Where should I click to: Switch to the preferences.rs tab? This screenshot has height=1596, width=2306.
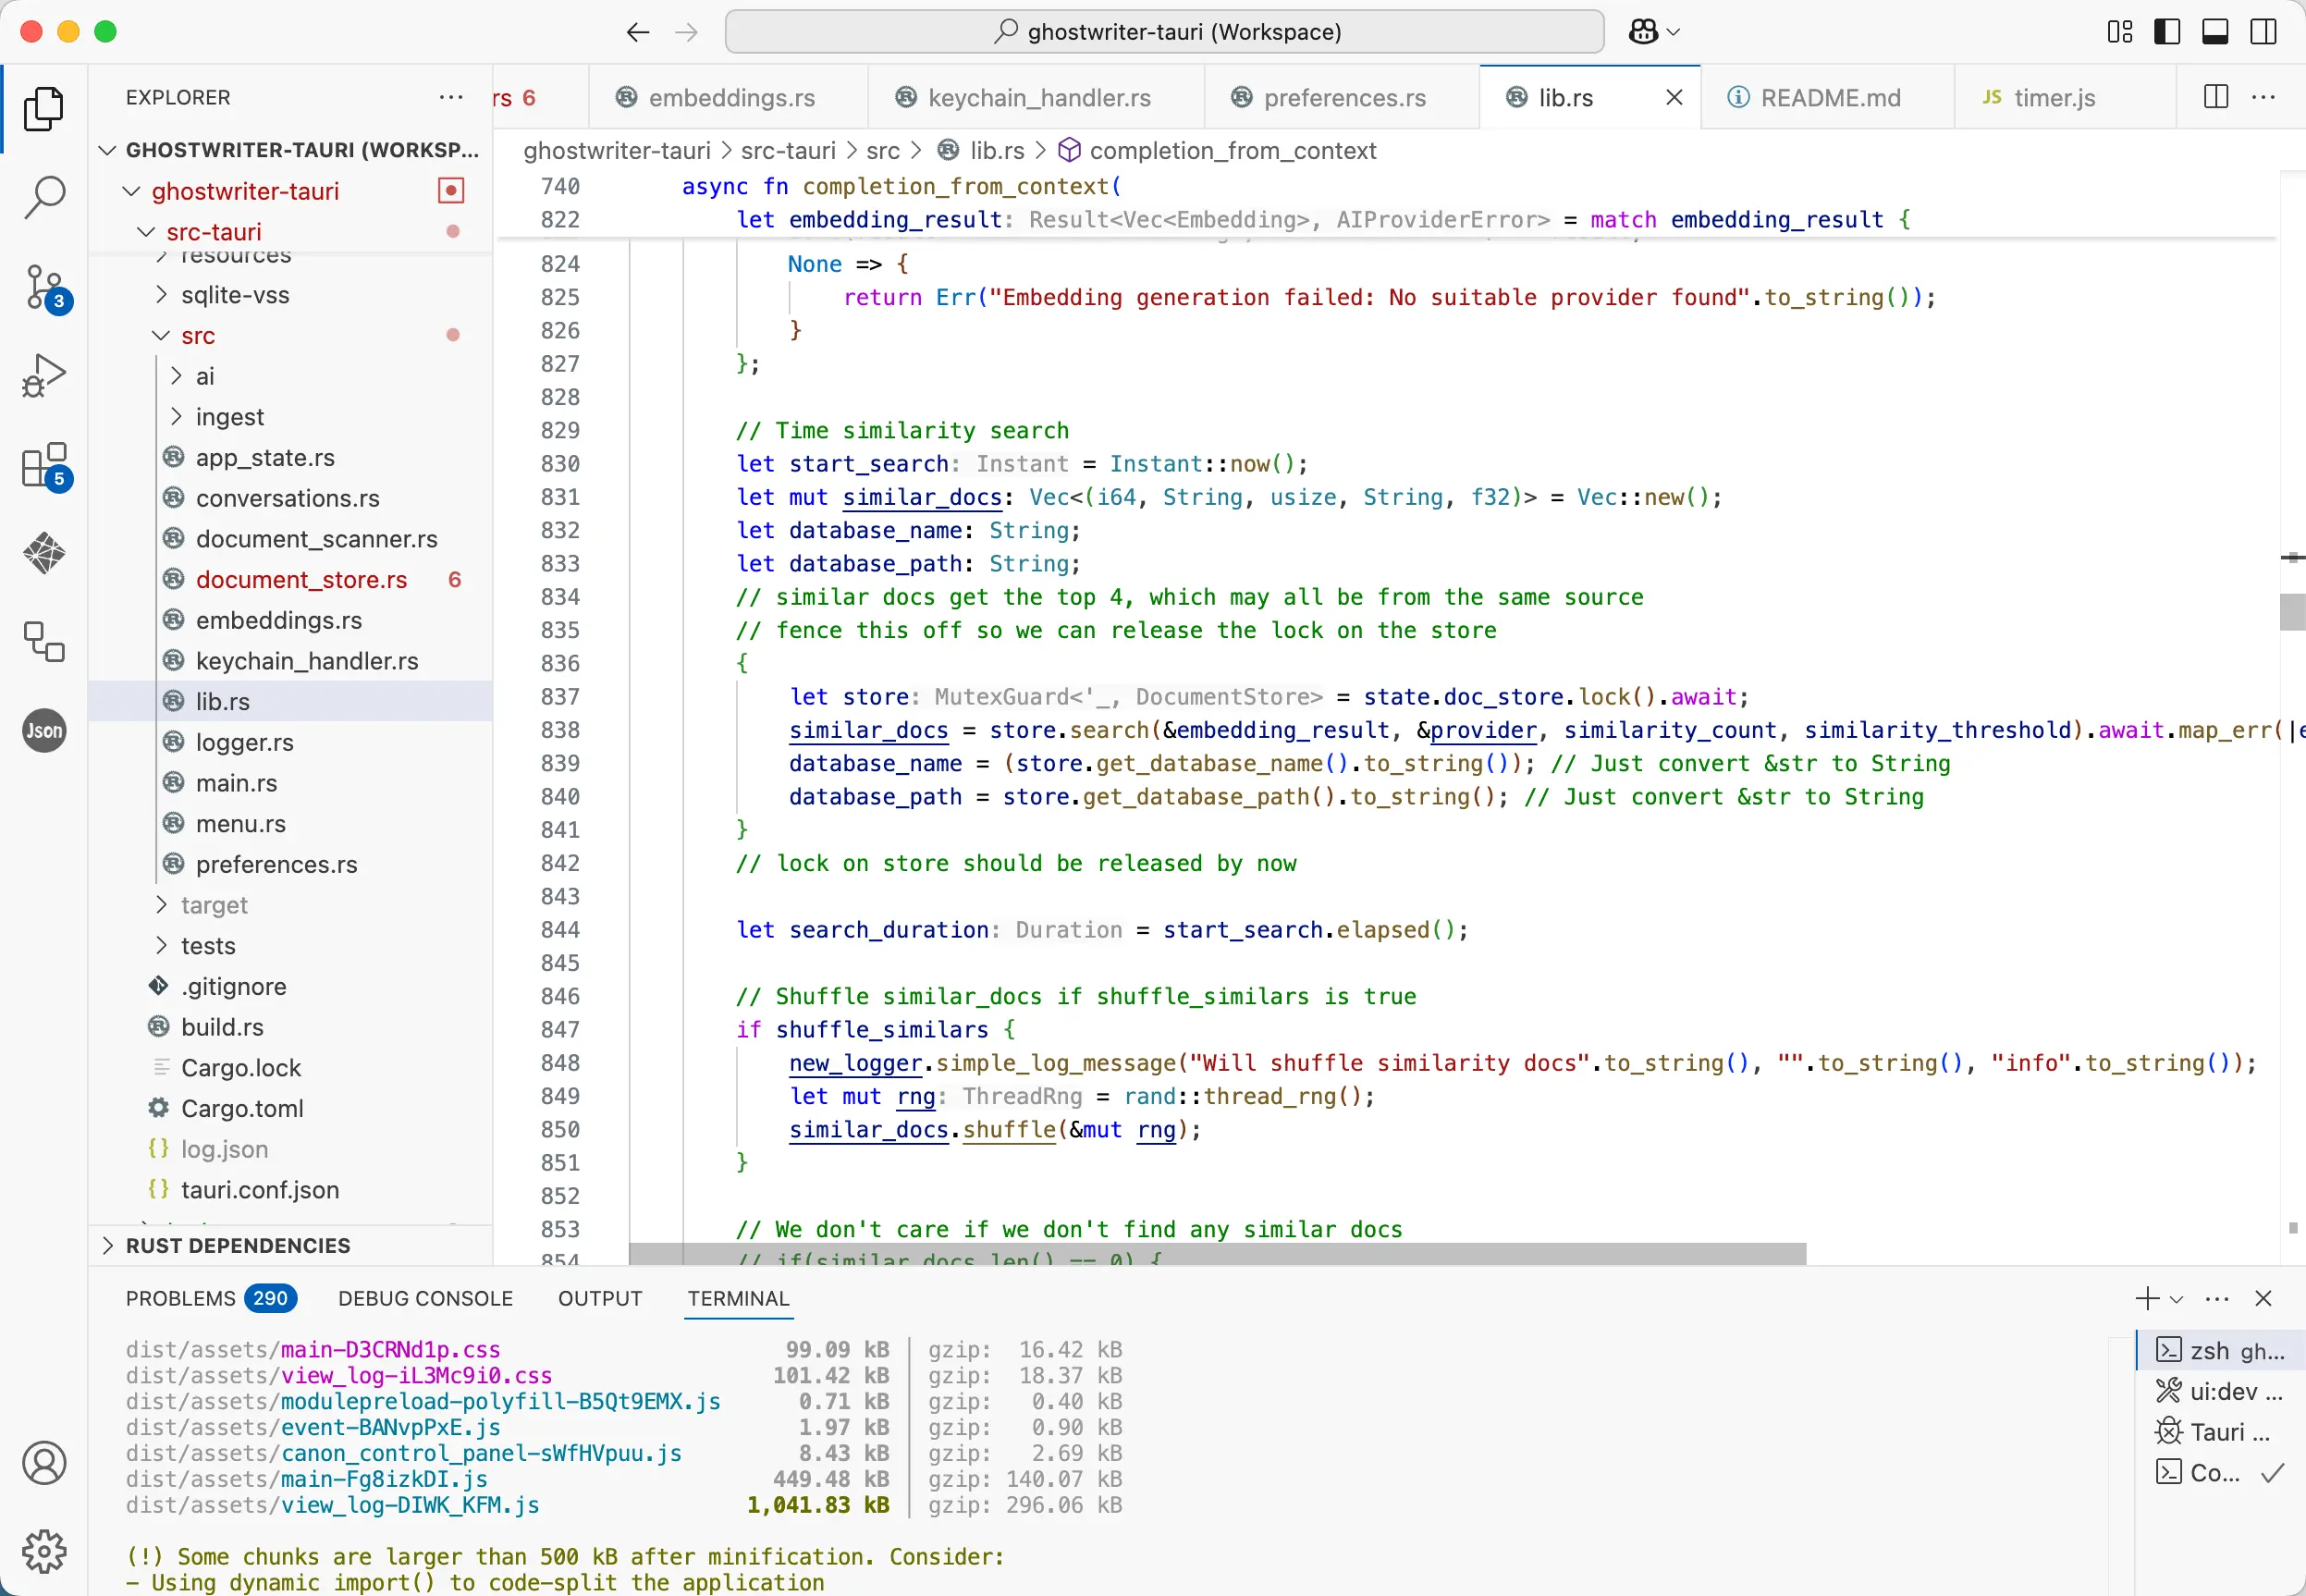coord(1342,97)
